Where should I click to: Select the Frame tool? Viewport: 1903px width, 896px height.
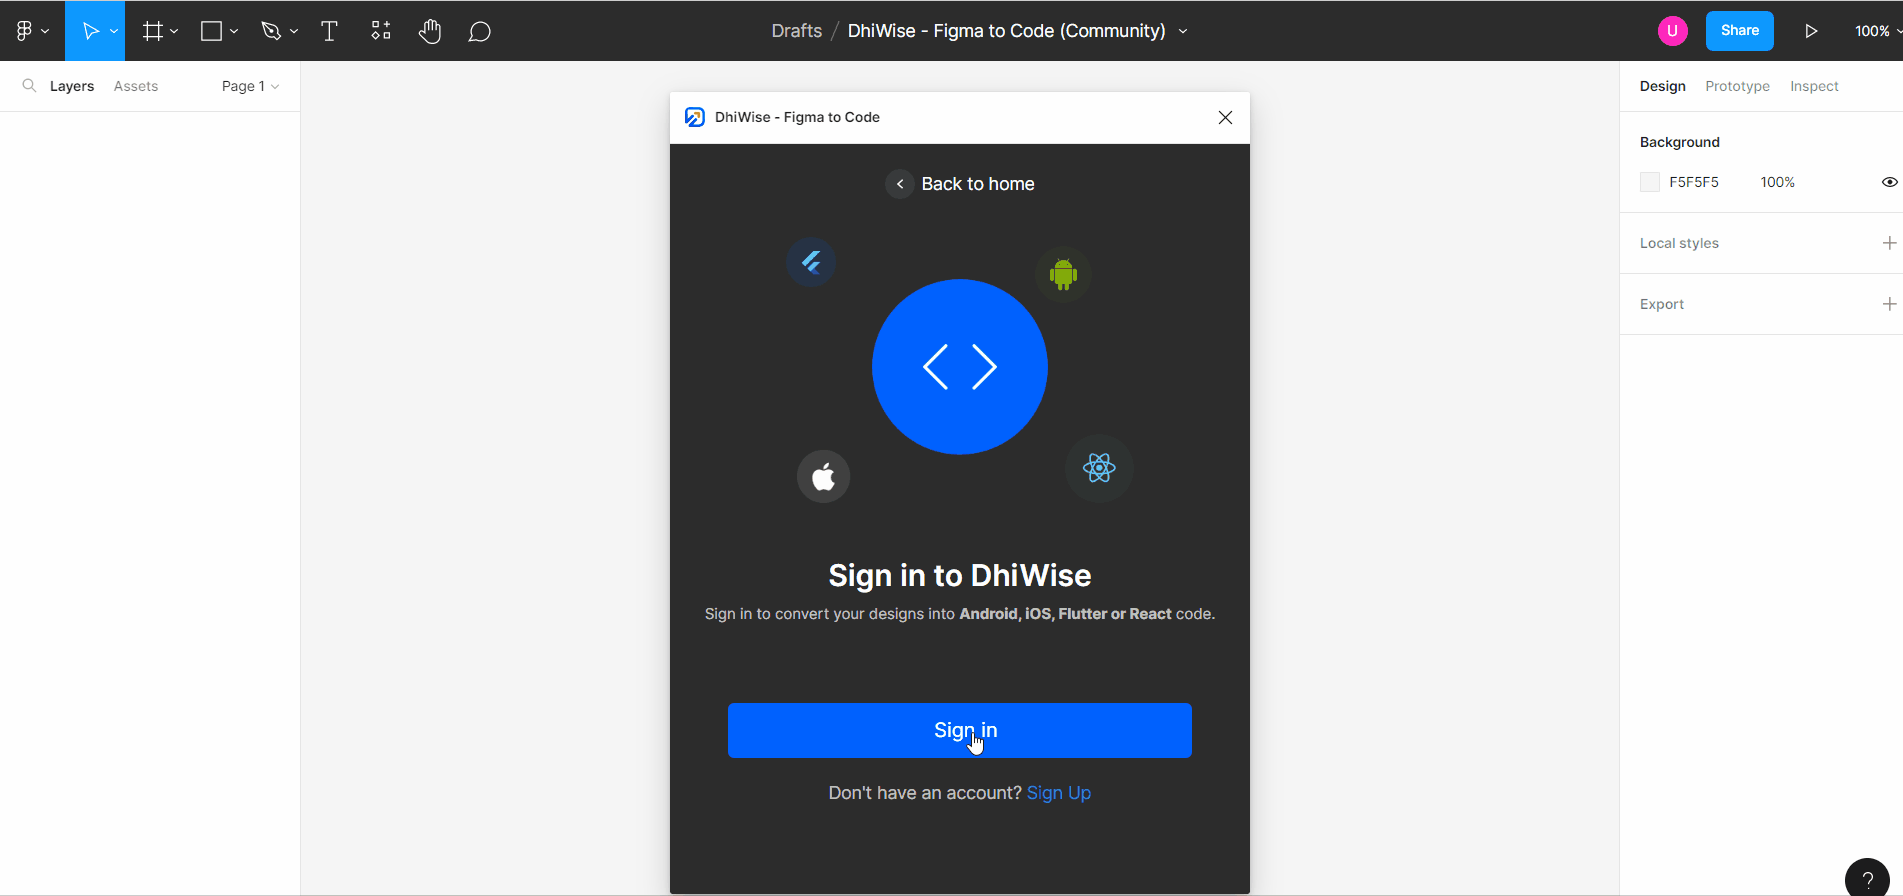point(152,31)
